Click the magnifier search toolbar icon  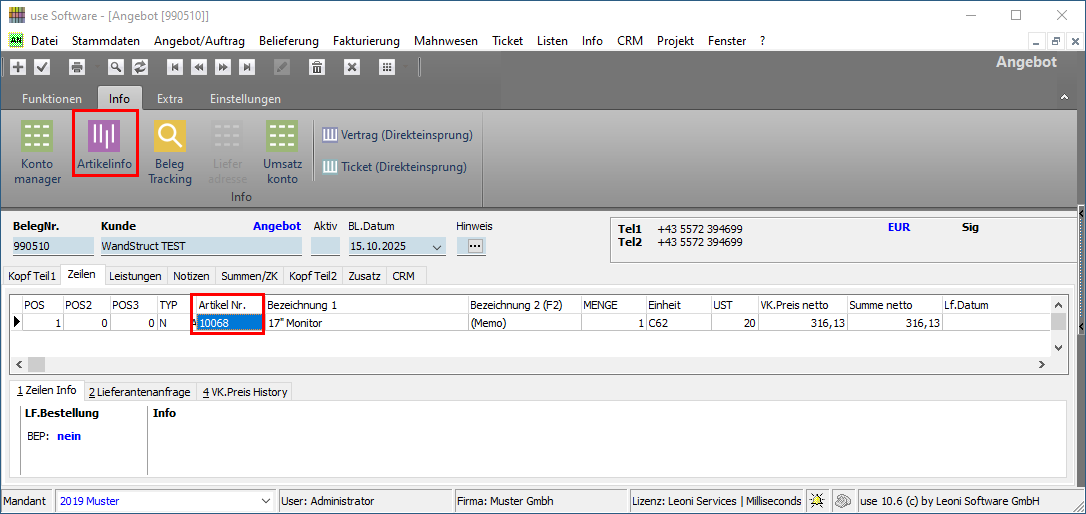116,67
